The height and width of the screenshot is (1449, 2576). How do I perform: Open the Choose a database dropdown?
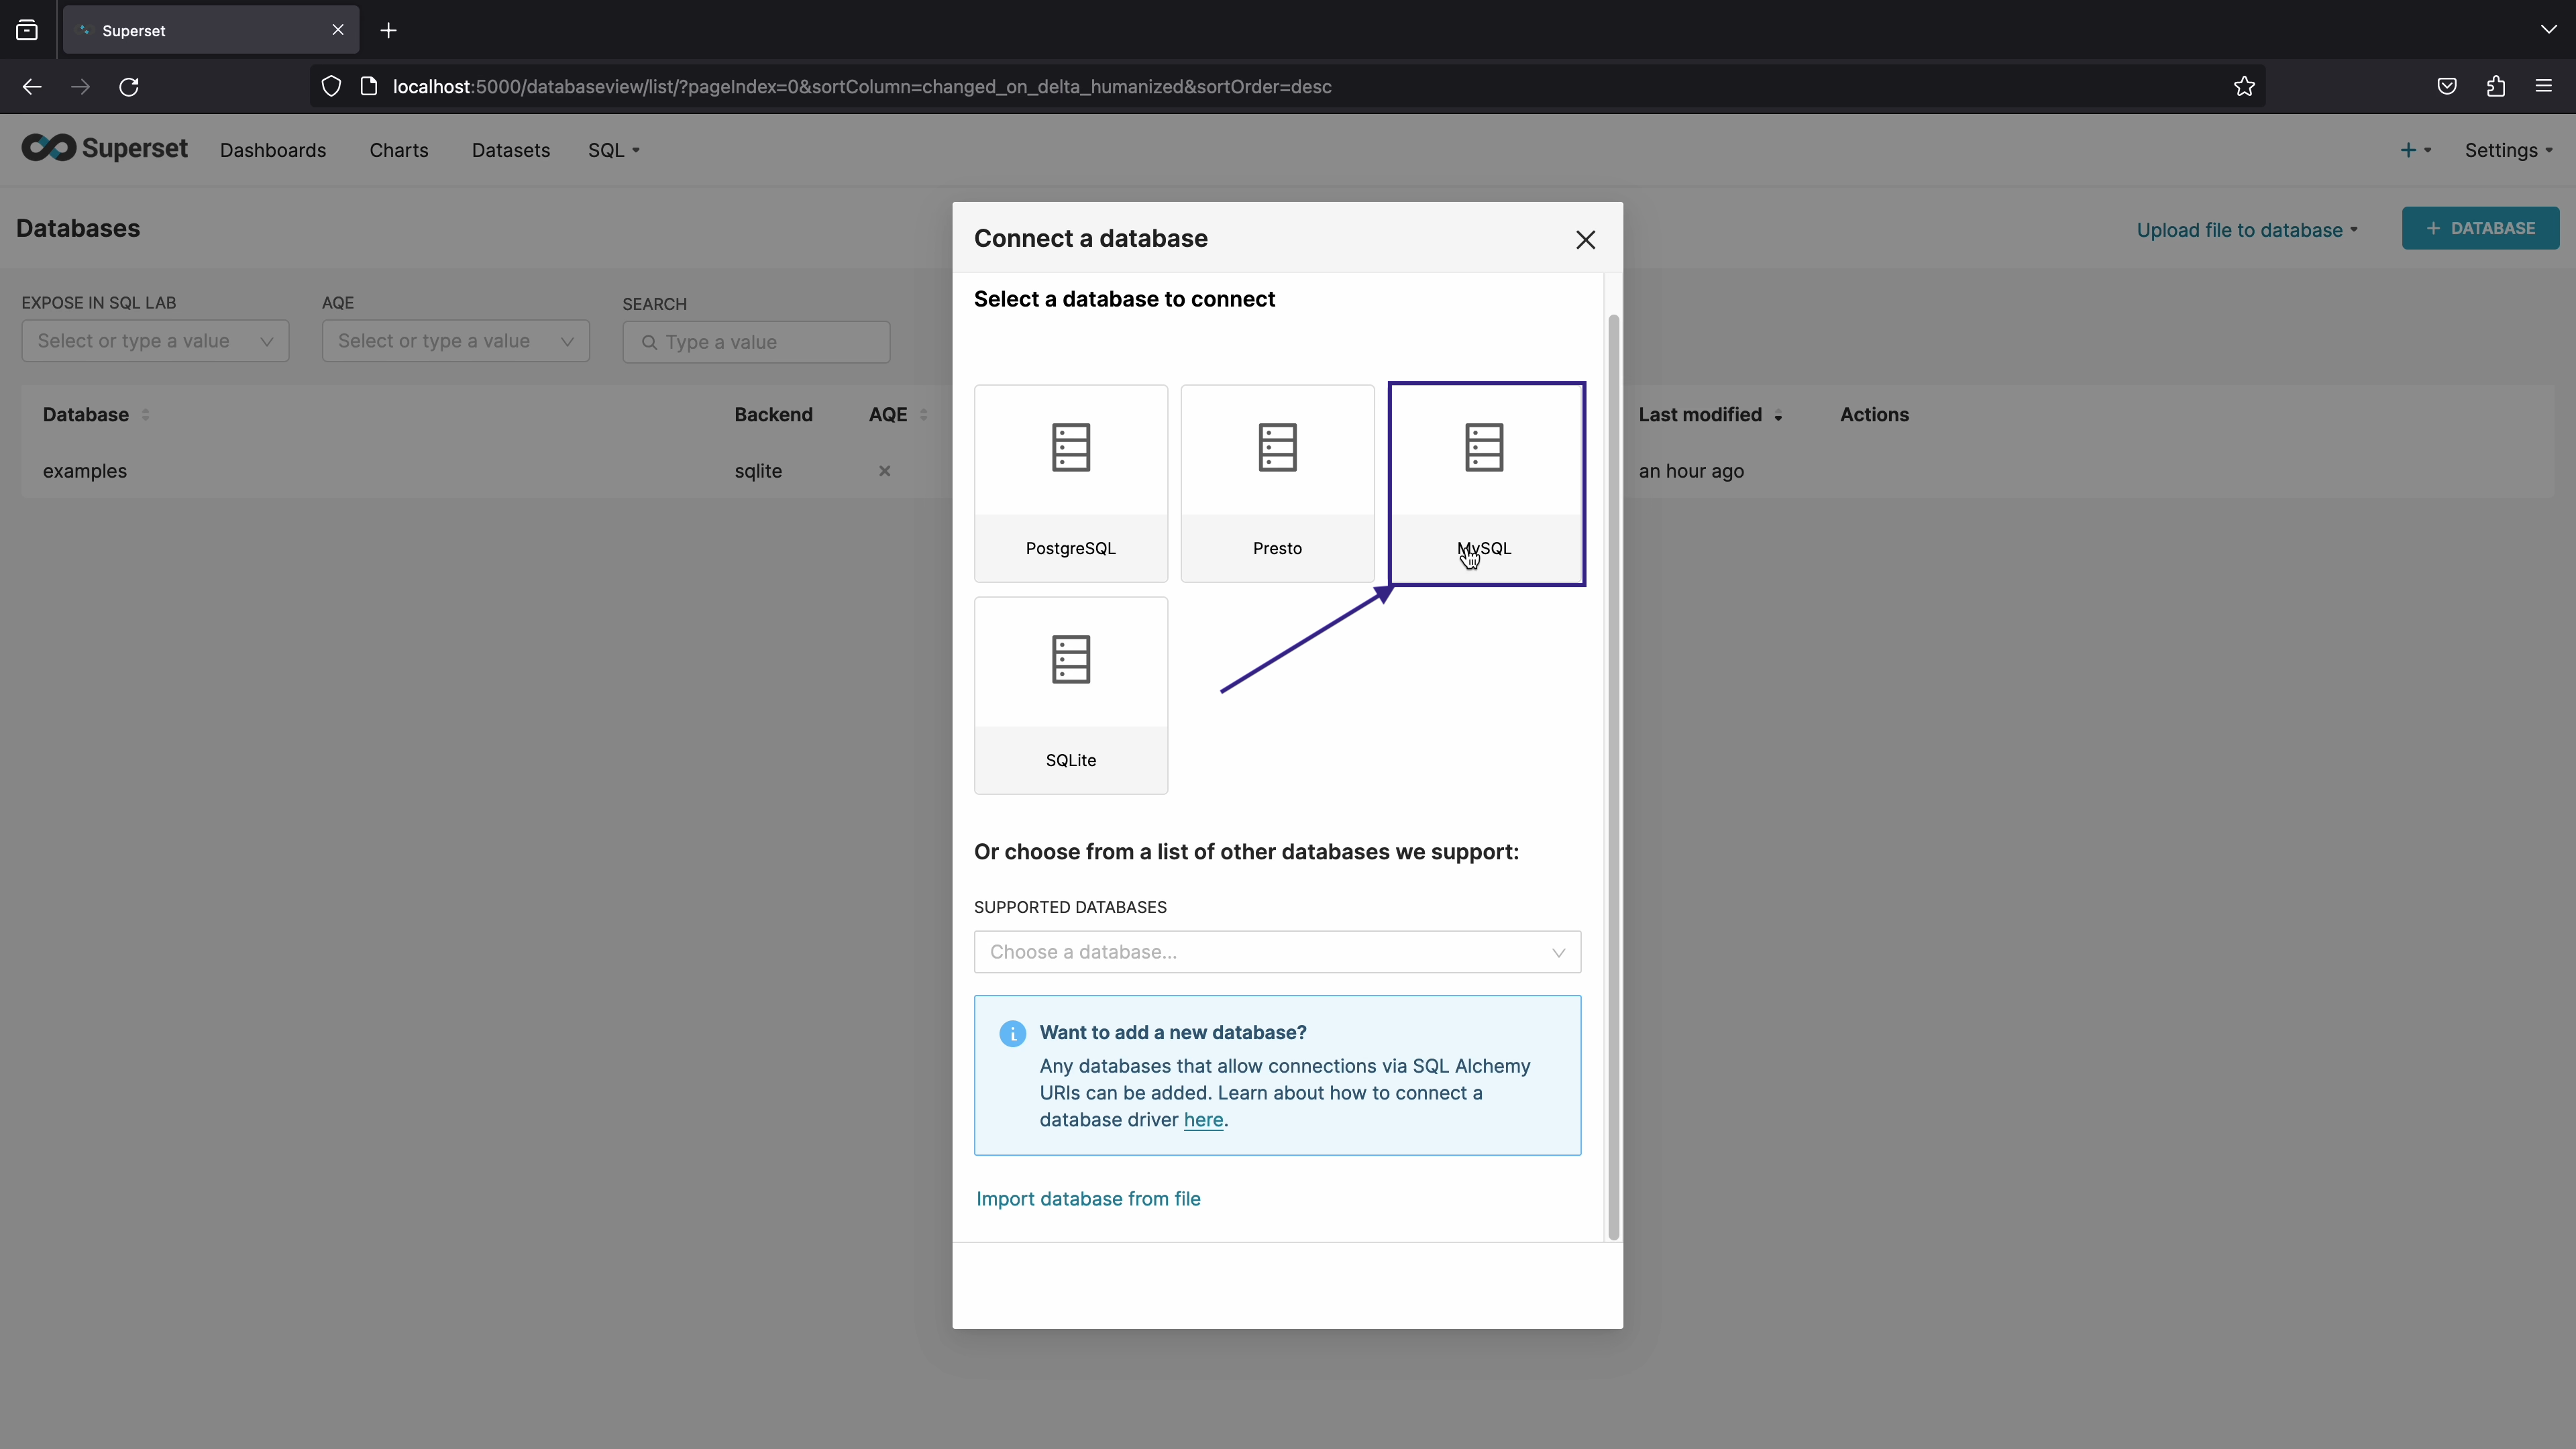pos(1277,952)
